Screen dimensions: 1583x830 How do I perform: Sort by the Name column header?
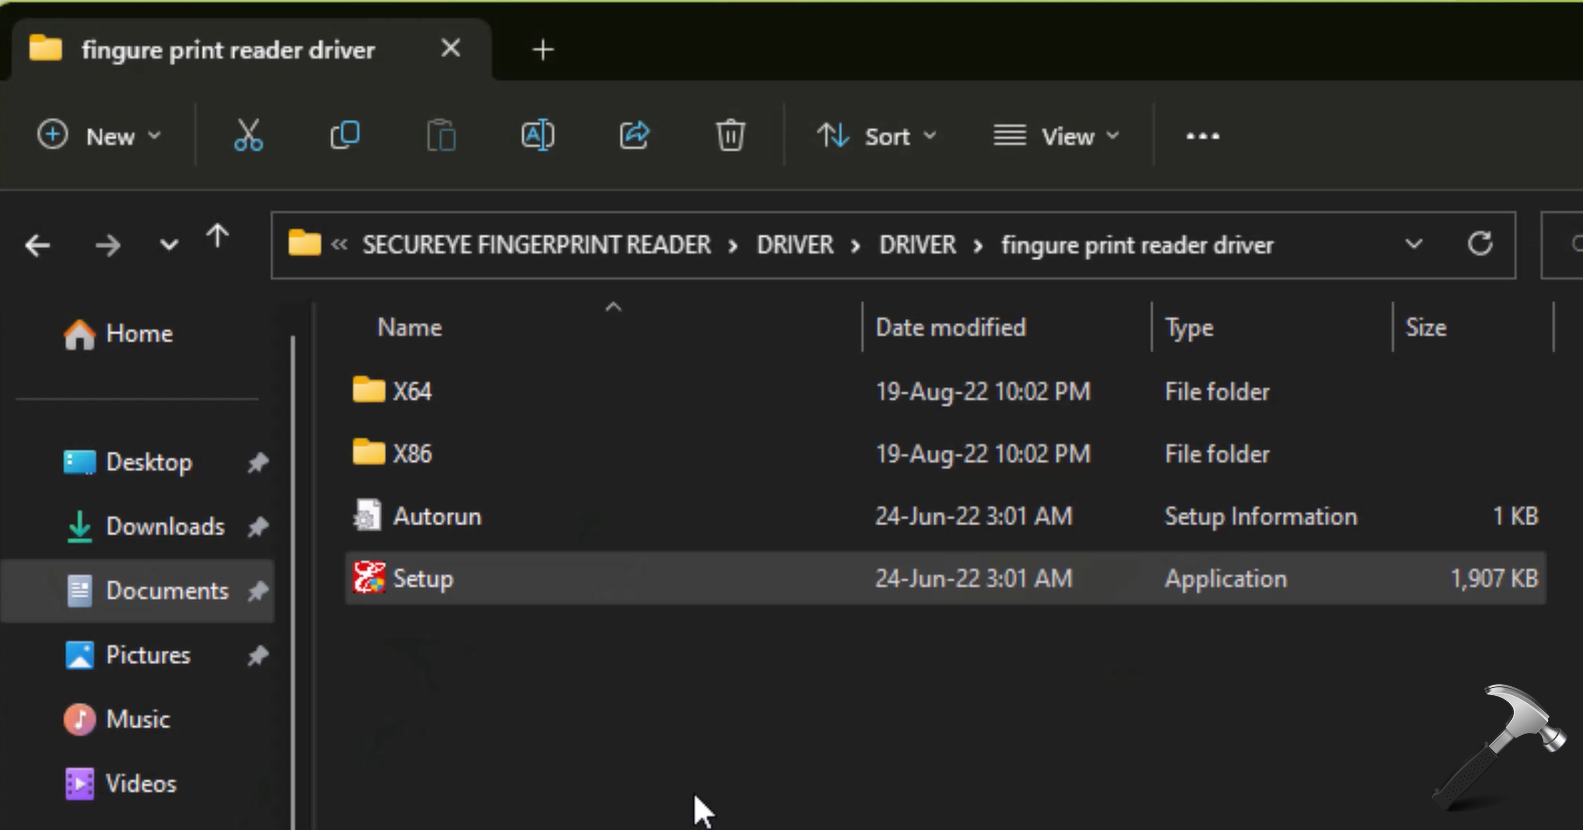coord(409,327)
